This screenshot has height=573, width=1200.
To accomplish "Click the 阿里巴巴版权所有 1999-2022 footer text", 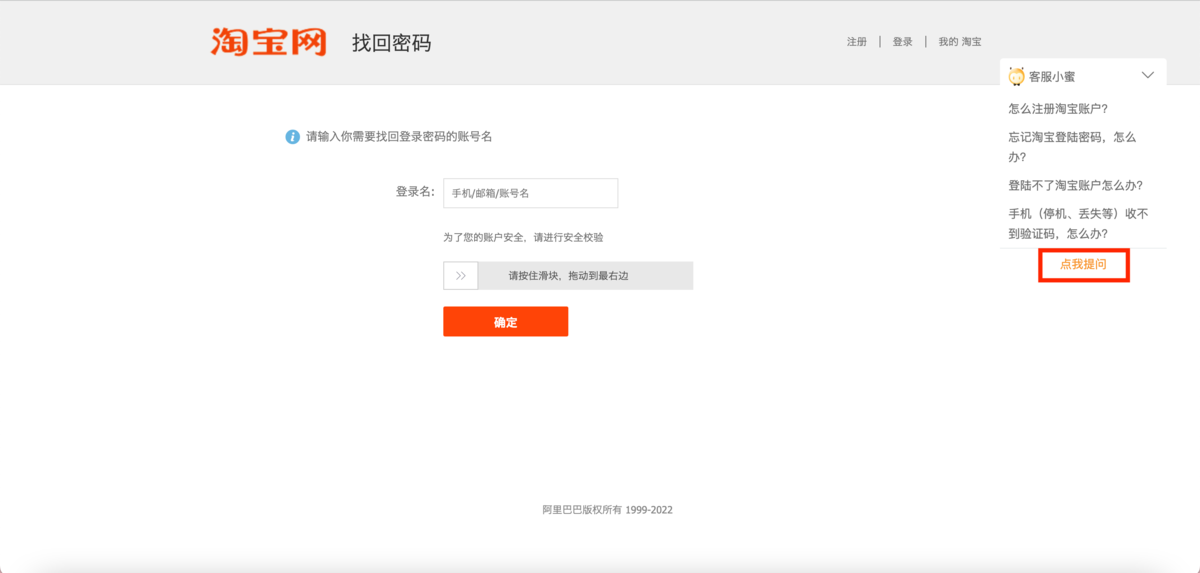I will click(x=608, y=510).
